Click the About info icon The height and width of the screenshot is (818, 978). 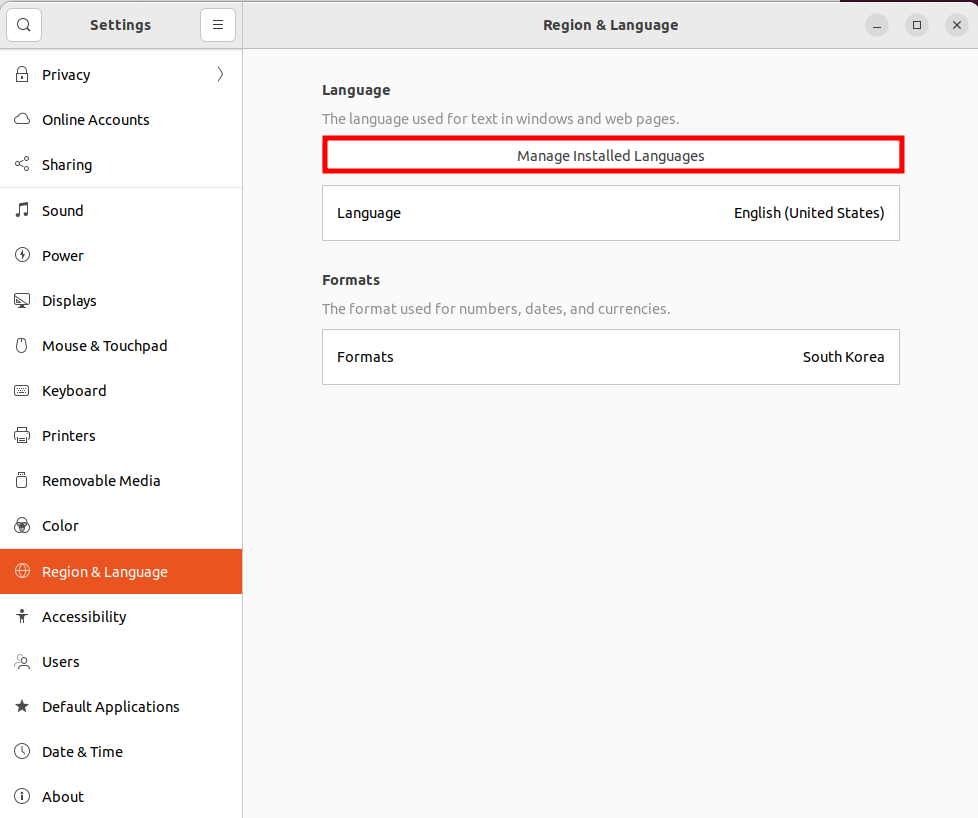[22, 796]
